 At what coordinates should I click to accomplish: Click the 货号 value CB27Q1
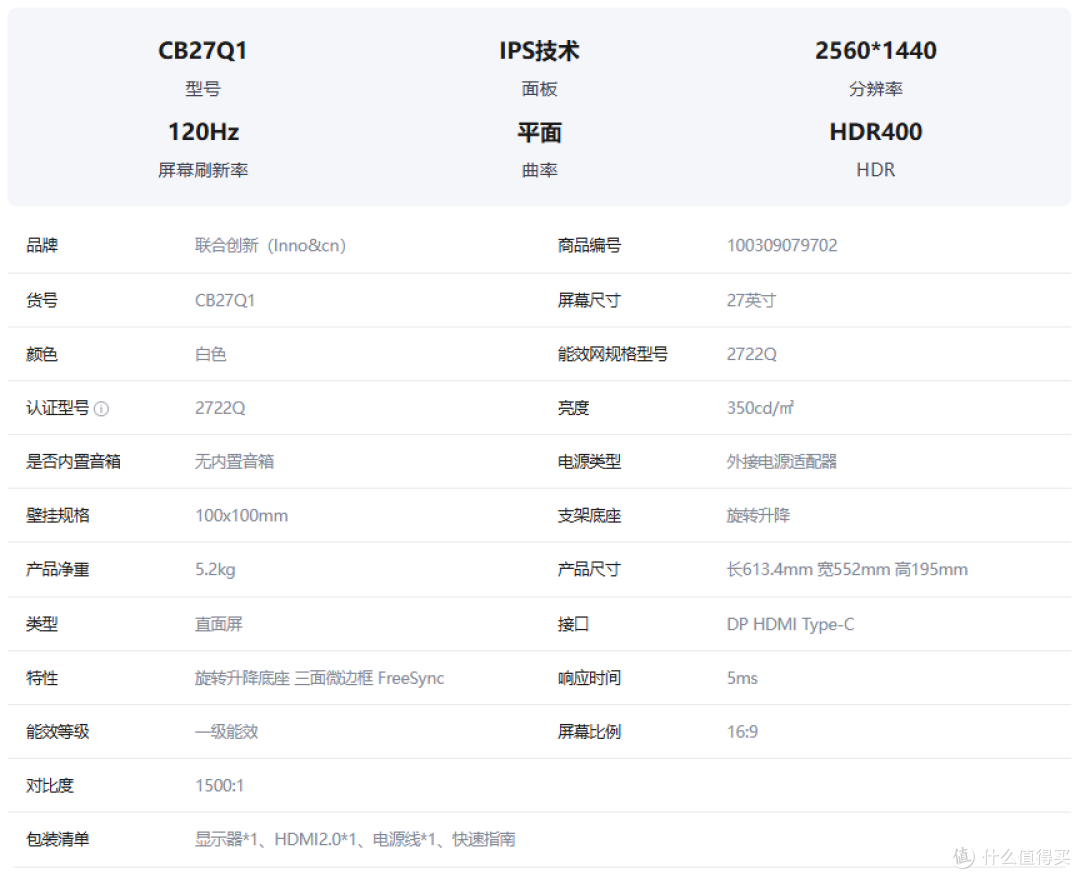225,300
